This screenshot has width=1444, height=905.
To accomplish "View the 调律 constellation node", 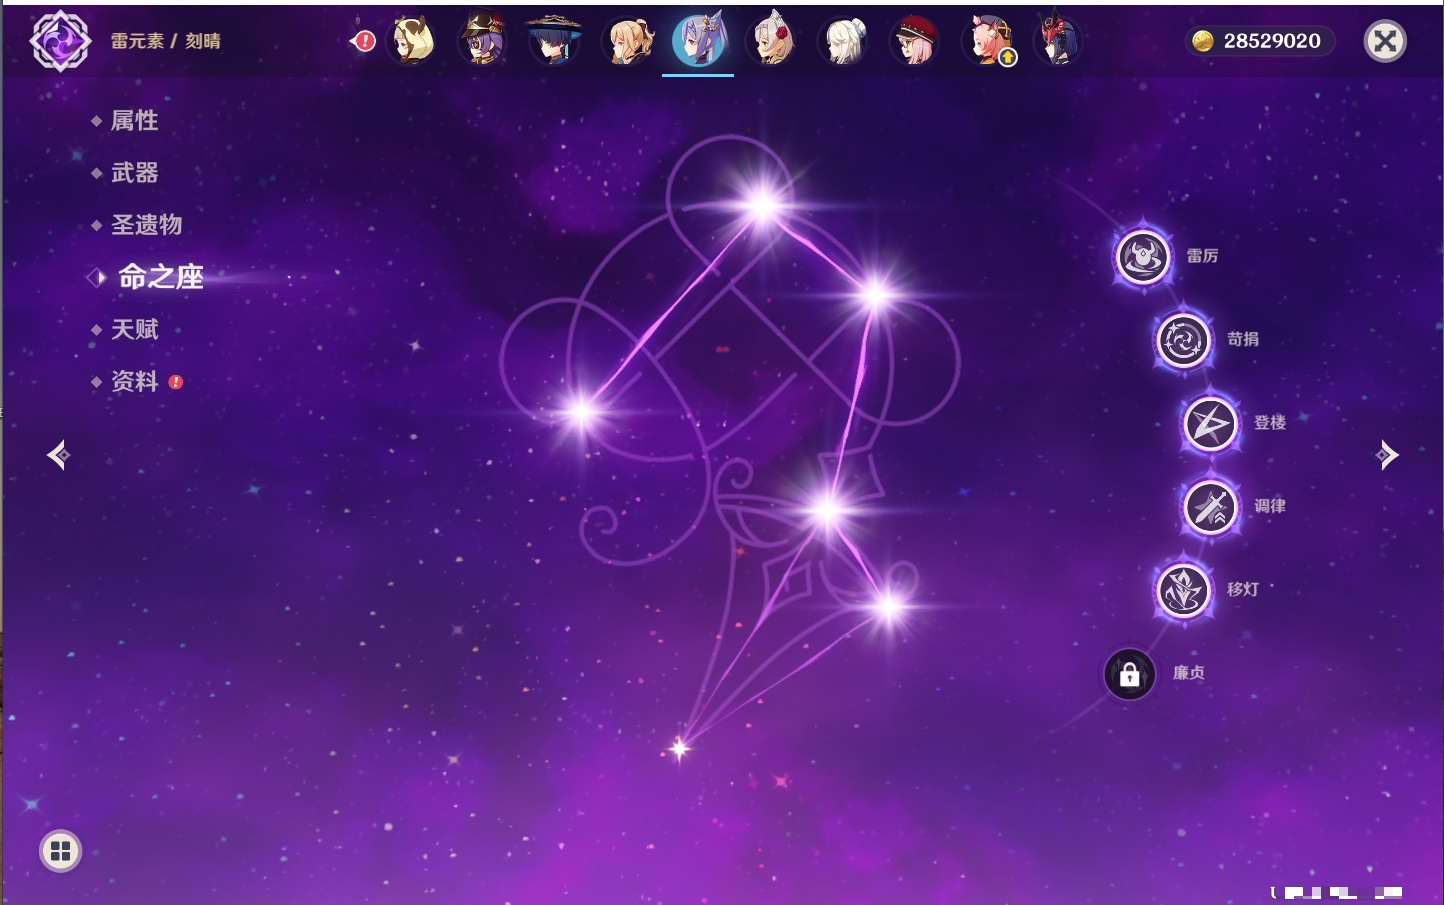I will [1210, 507].
